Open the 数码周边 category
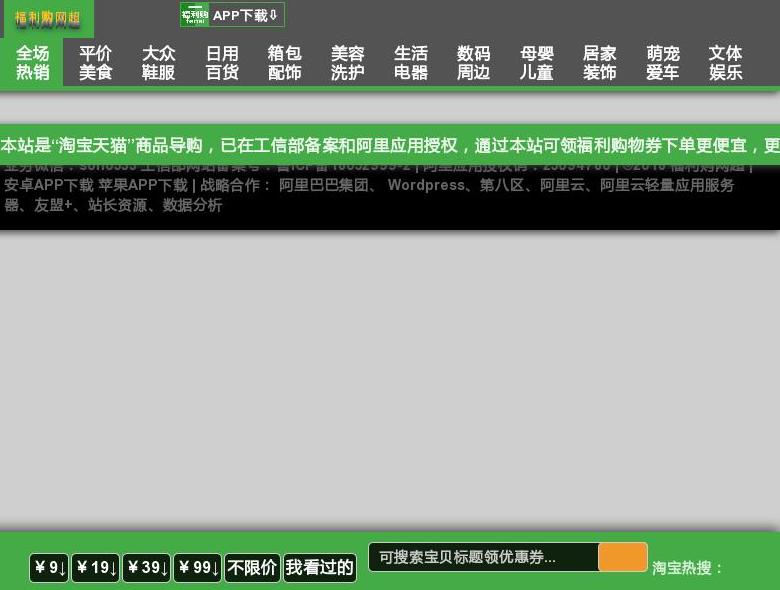The image size is (780, 590). coord(474,63)
